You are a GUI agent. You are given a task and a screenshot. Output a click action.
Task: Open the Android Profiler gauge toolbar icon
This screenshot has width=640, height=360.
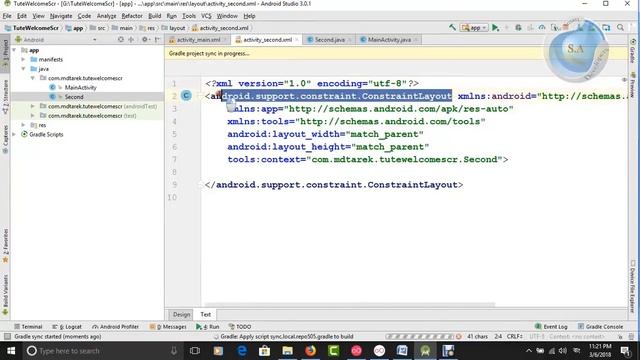point(542,28)
